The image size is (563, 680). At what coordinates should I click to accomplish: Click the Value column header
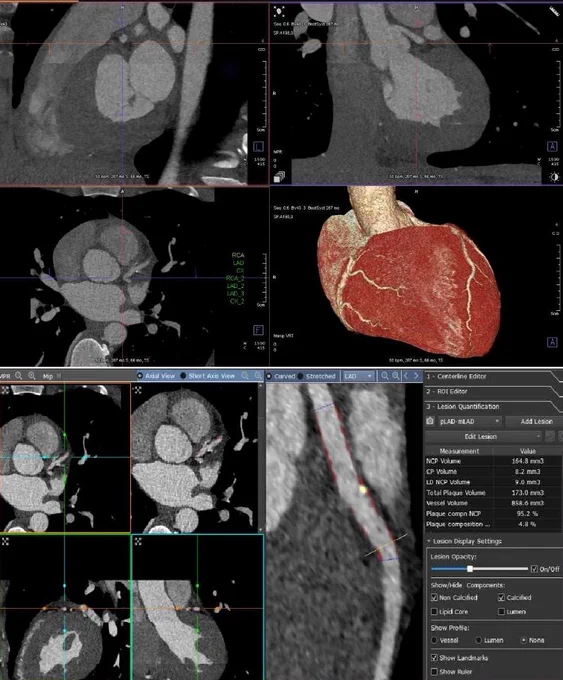tap(528, 451)
